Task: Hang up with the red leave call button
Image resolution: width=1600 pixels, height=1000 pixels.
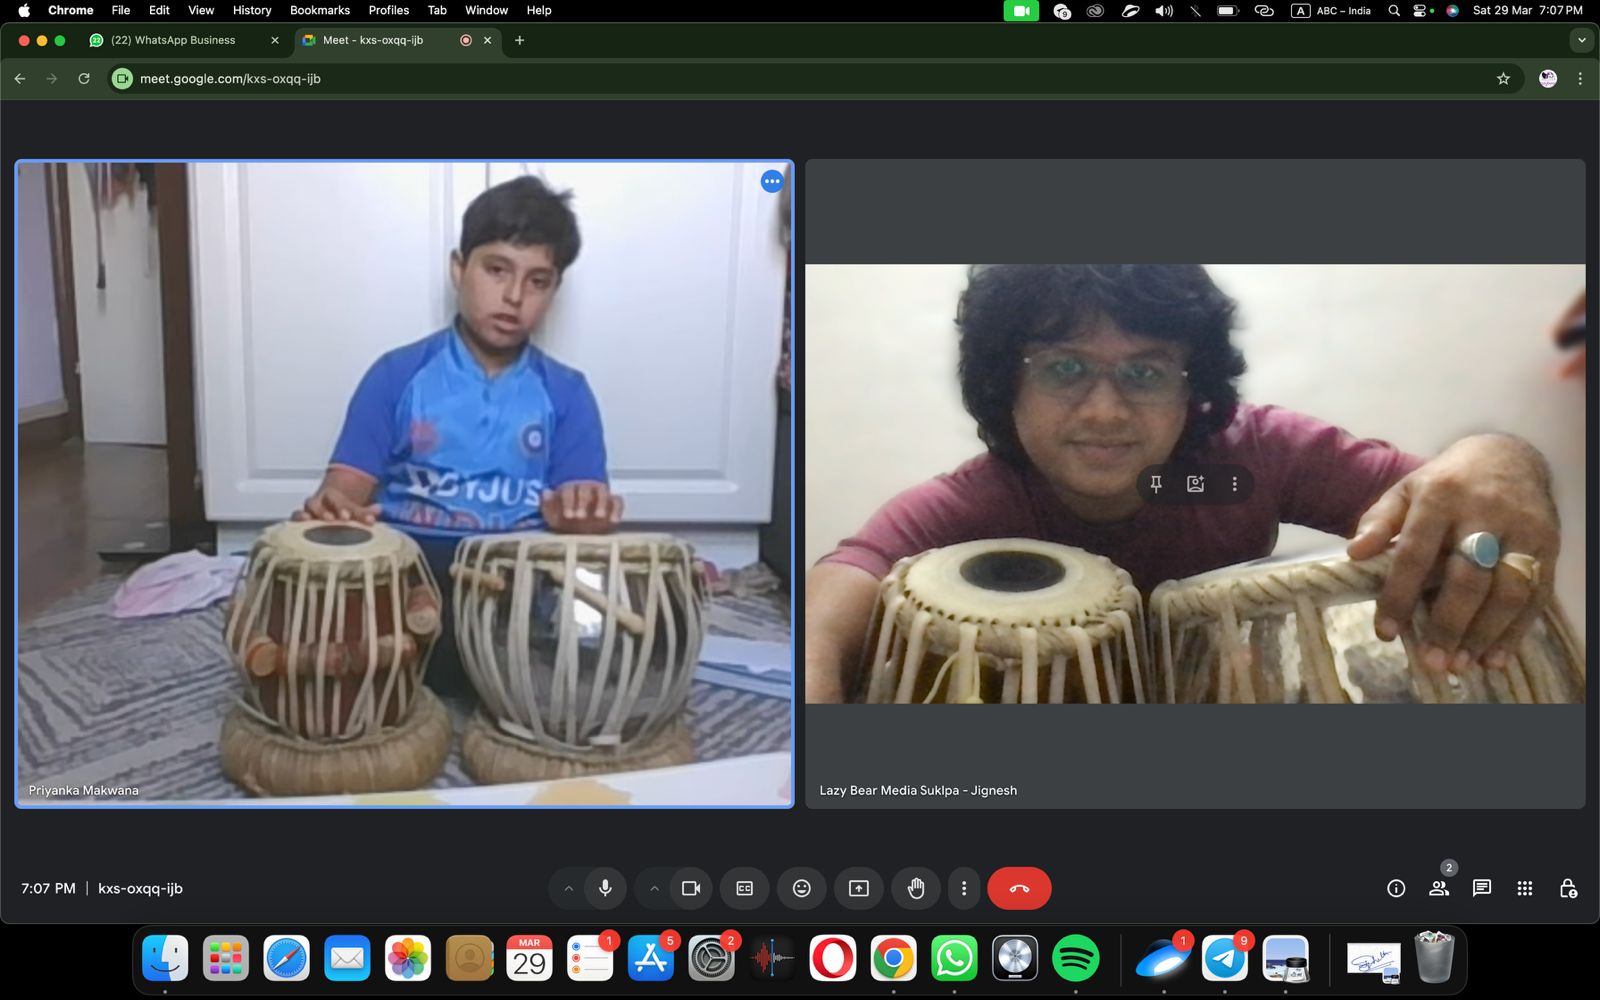Action: pos(1019,888)
